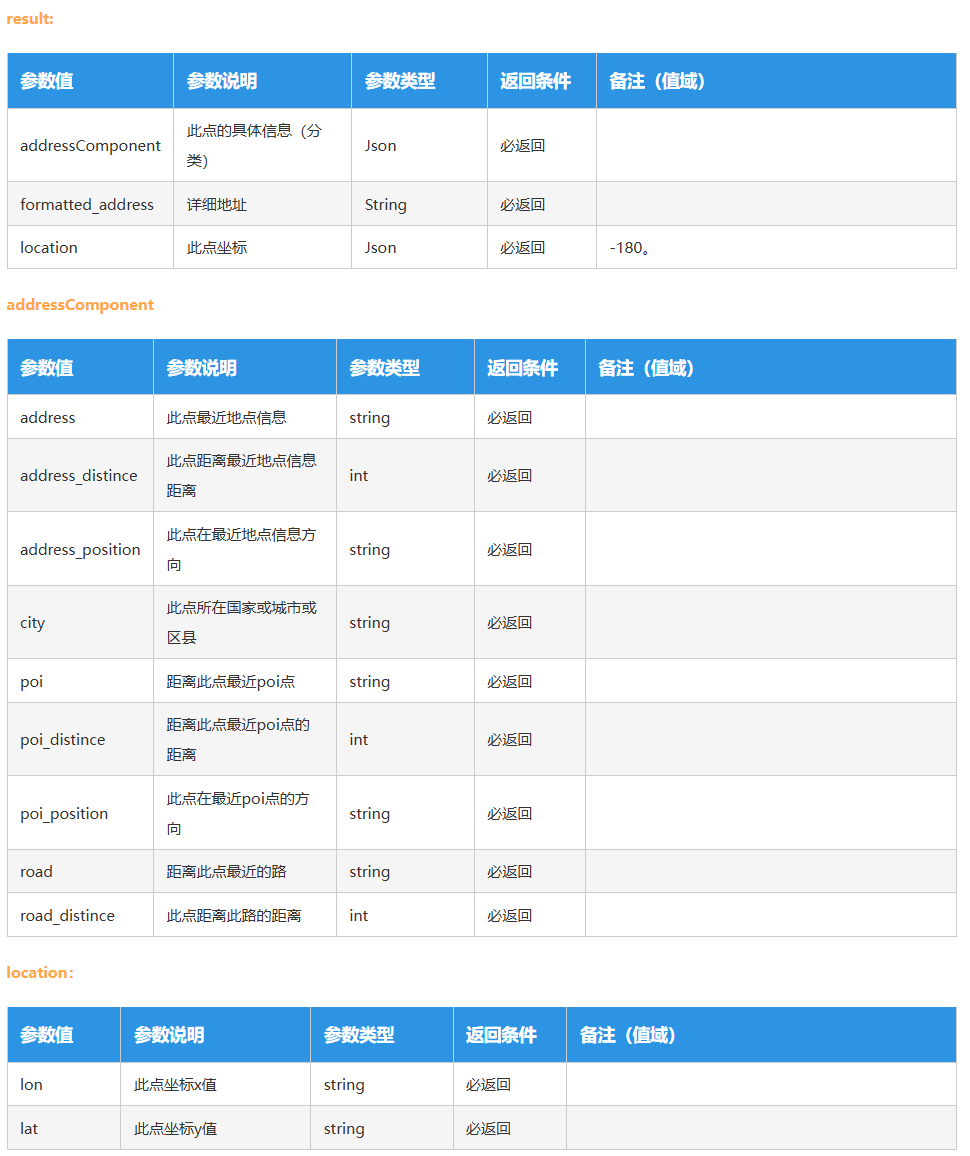Click the 'address_position' parameter cell

80,549
